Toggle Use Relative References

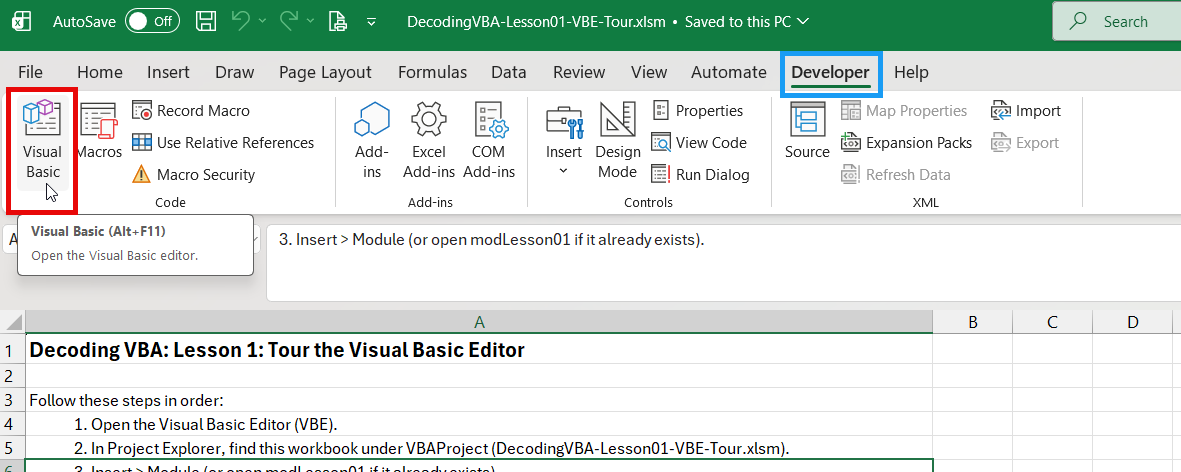click(223, 142)
